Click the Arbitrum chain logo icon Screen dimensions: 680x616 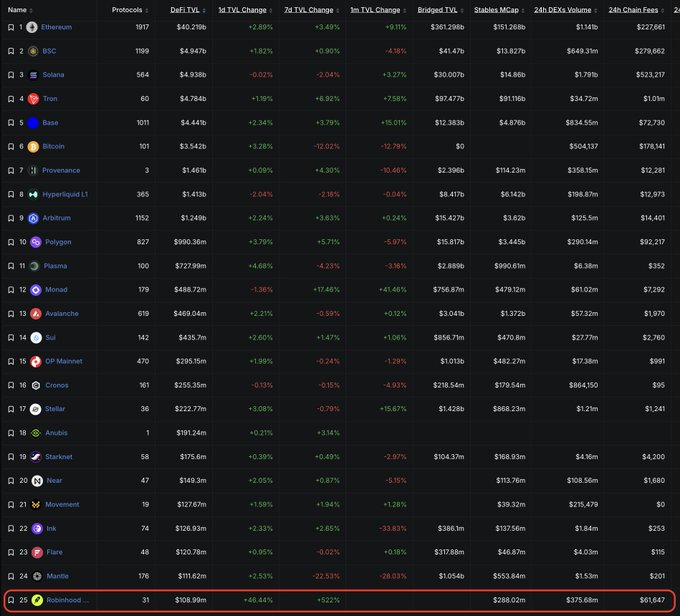point(33,218)
